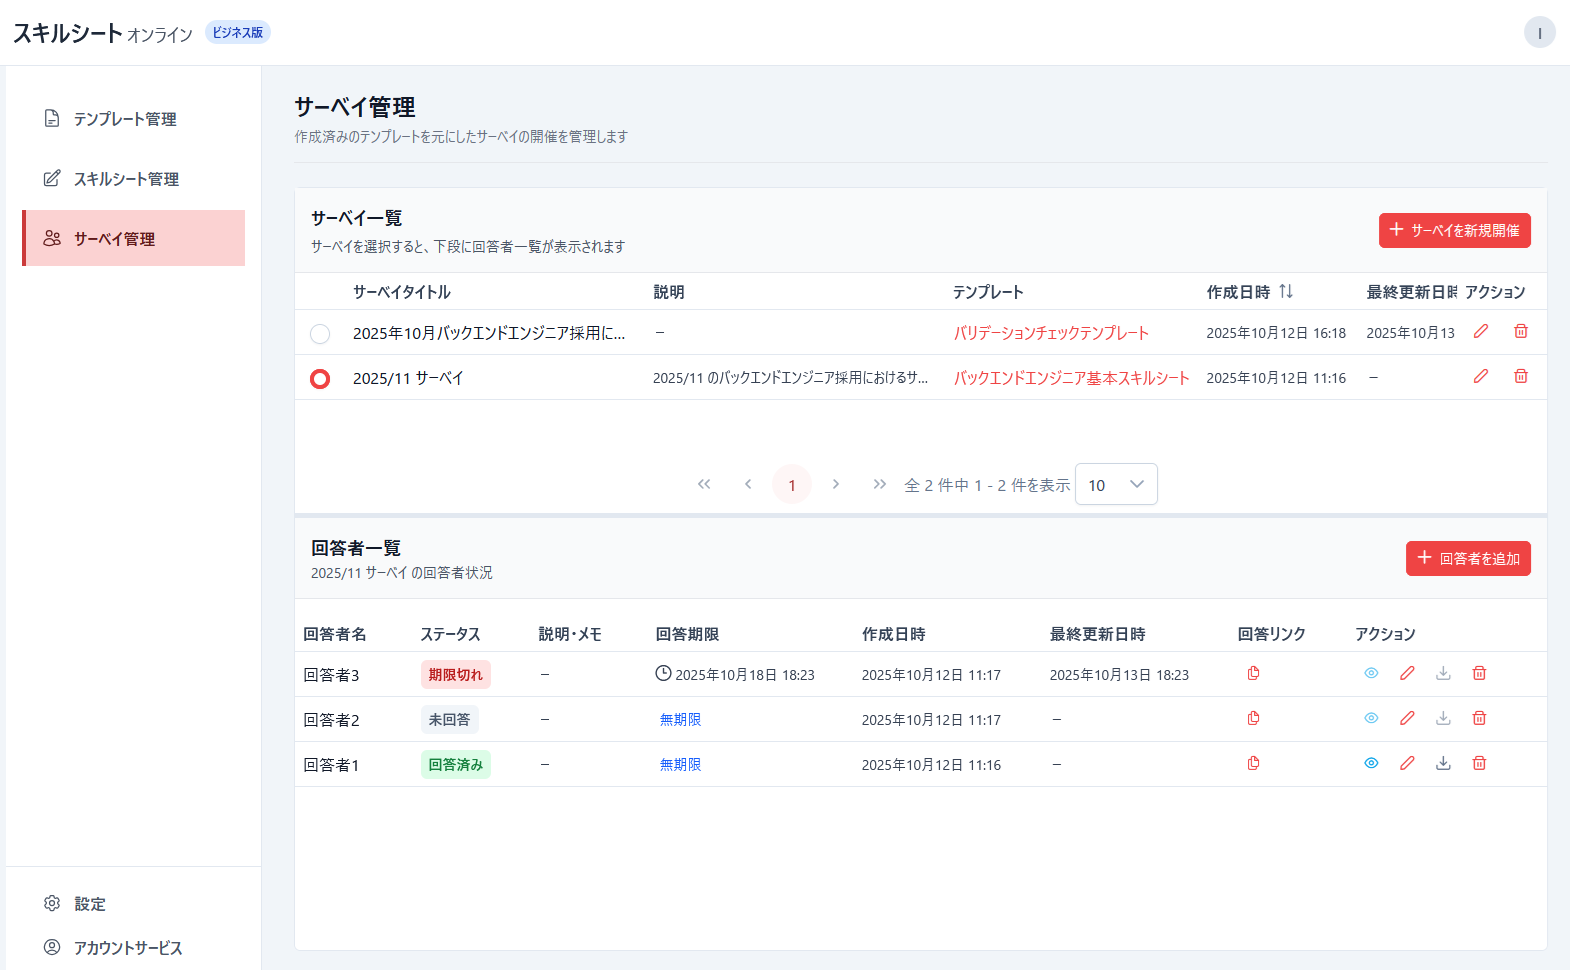Open テンプレート管理 in the sidebar
The width and height of the screenshot is (1570, 970).
point(134,119)
